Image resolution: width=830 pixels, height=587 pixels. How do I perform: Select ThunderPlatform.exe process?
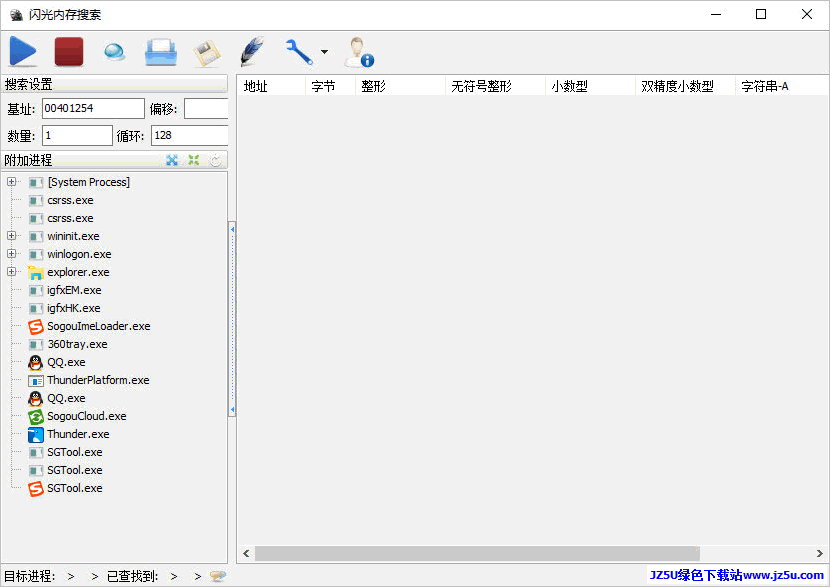(x=98, y=380)
